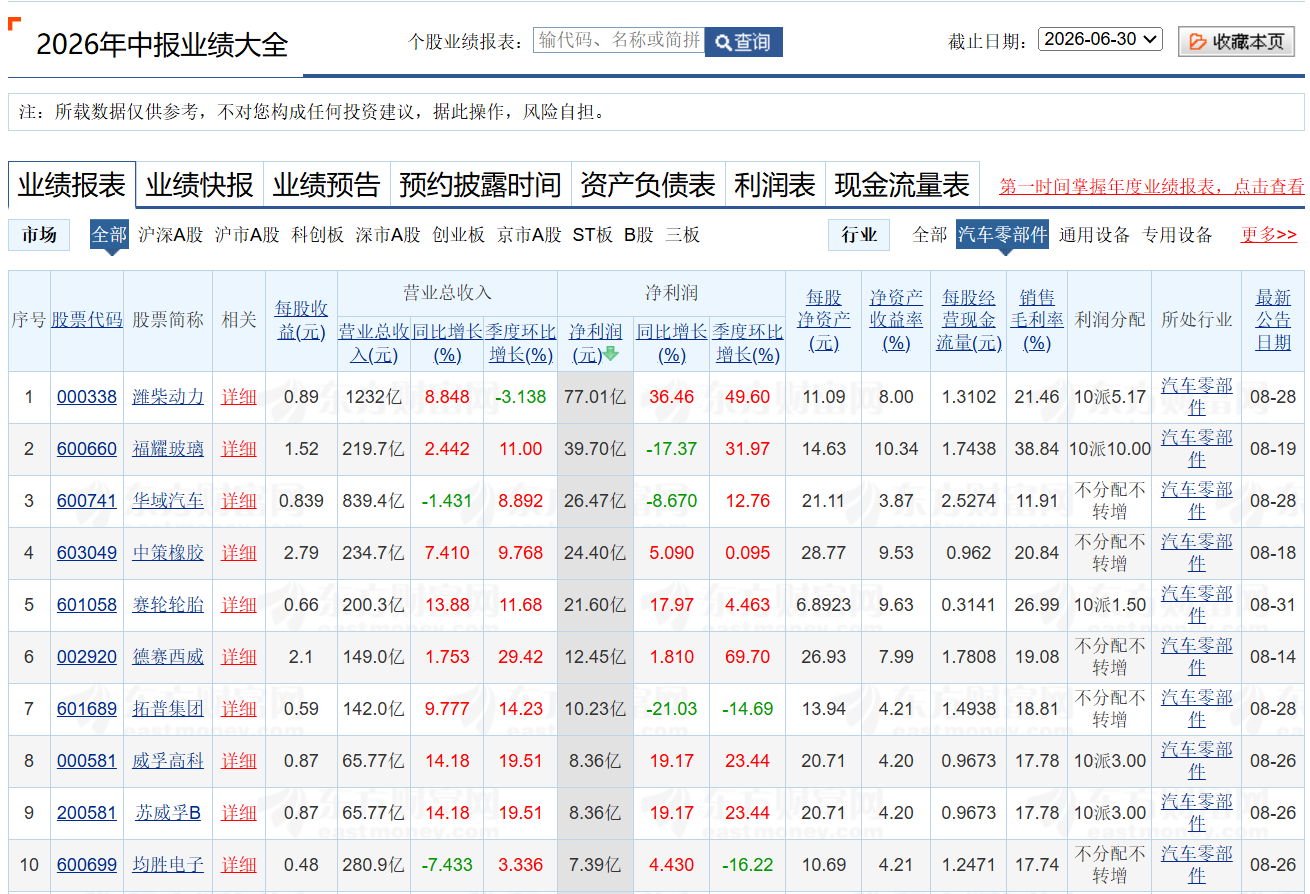Open the 利润表 tab

click(775, 185)
